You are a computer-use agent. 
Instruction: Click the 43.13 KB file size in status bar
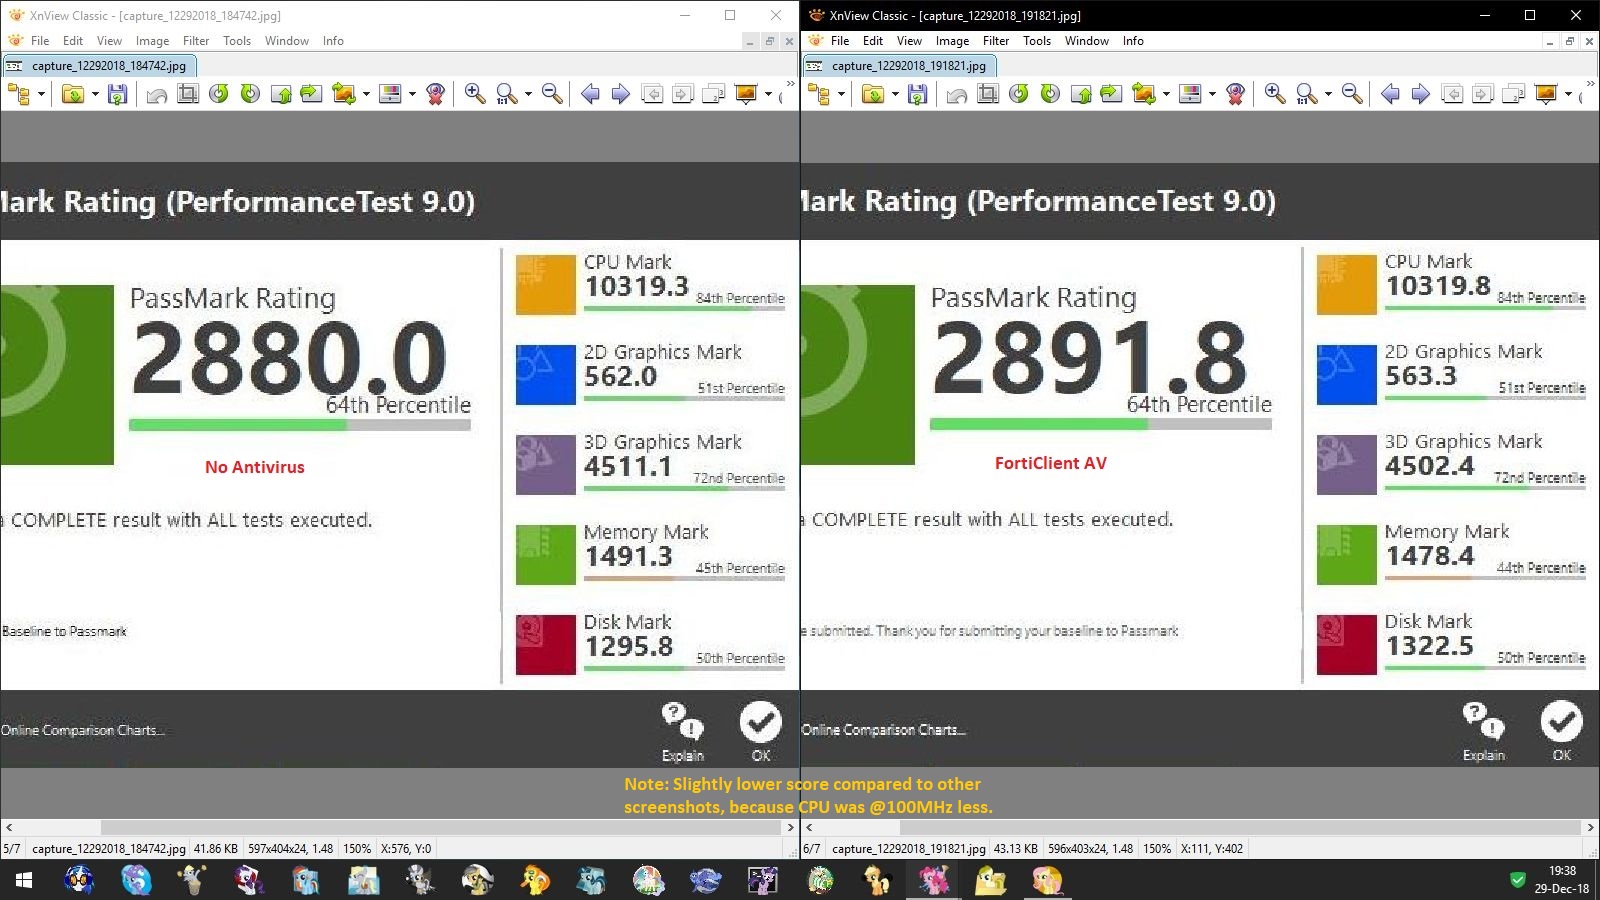1016,849
